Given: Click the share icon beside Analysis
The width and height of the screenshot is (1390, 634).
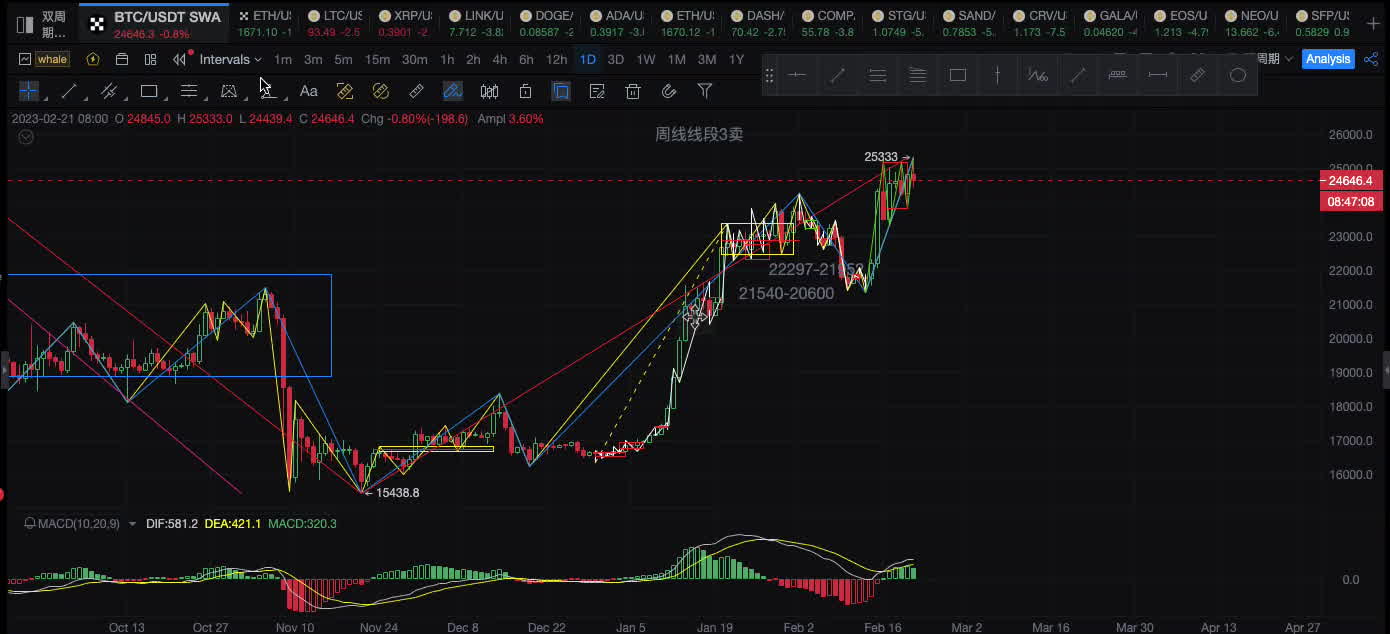Looking at the screenshot, I should (x=1369, y=59).
